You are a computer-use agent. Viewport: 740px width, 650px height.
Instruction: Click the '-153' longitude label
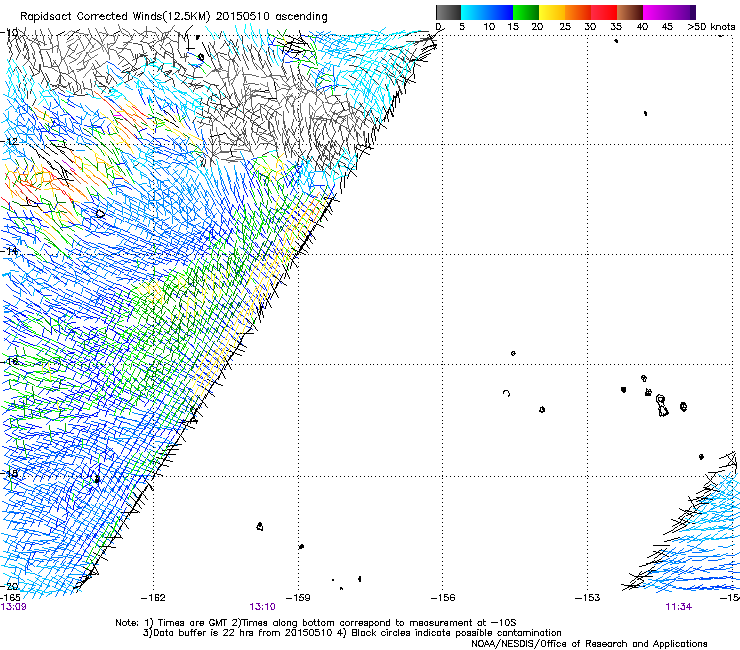point(588,598)
